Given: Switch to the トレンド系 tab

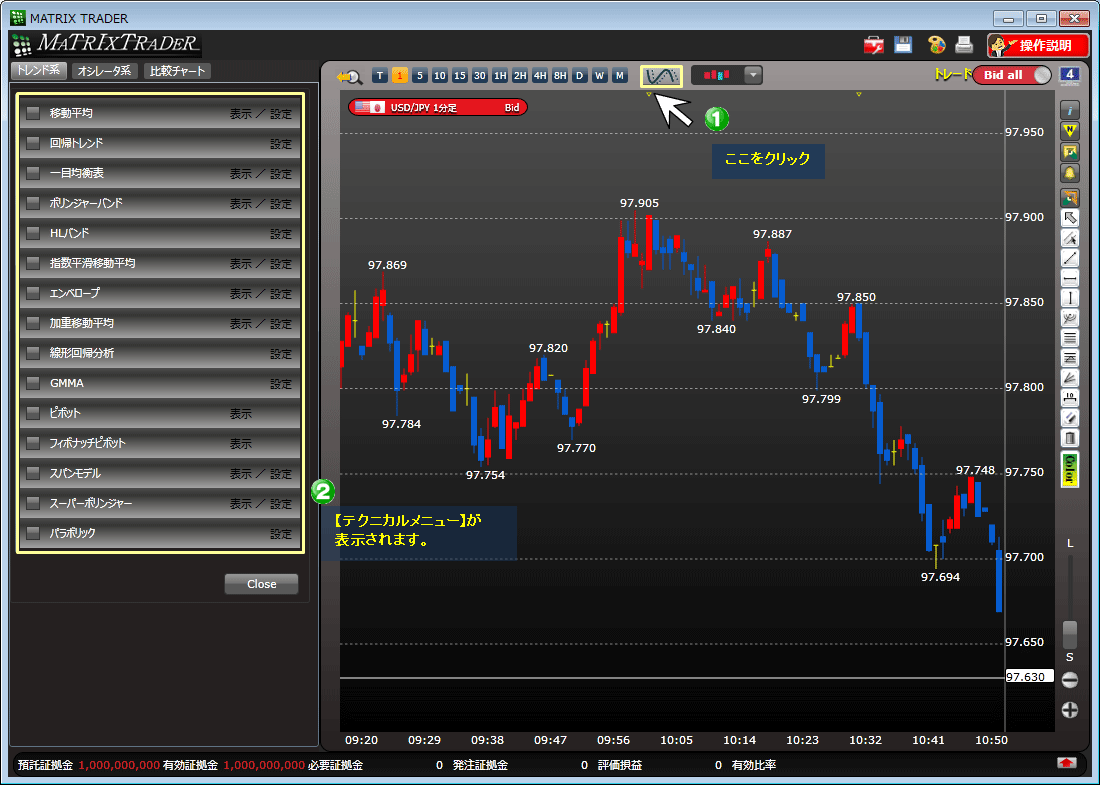Looking at the screenshot, I should click(39, 70).
